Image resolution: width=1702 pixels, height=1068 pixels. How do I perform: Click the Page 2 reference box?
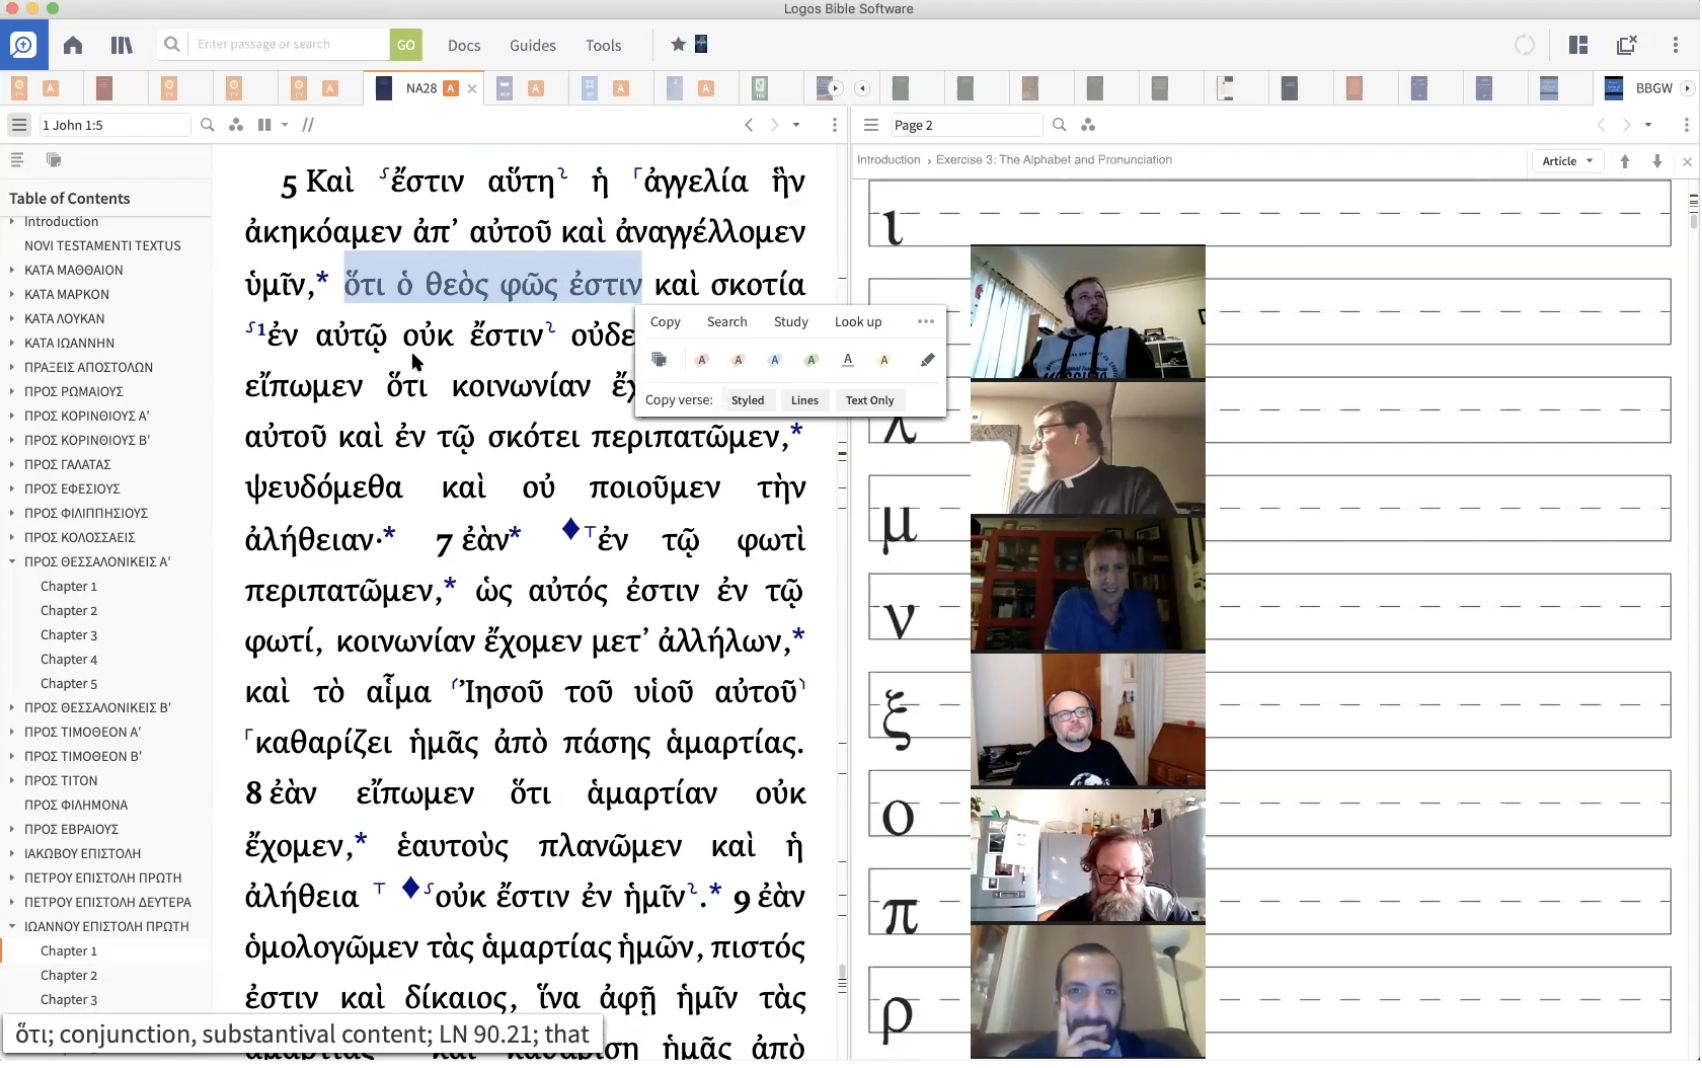tap(966, 125)
